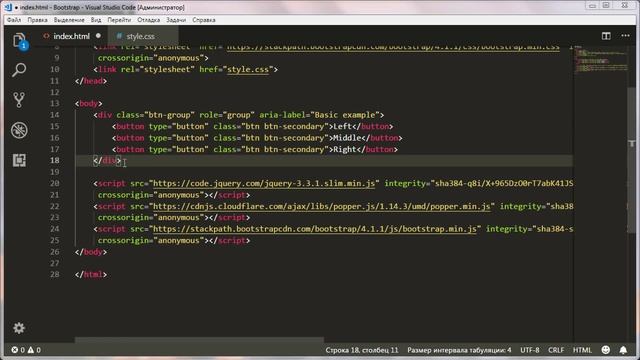Screen dimensions: 640x360
Task: Follow the jquery-3.3.1.slim.min.js link
Action: click(264, 184)
